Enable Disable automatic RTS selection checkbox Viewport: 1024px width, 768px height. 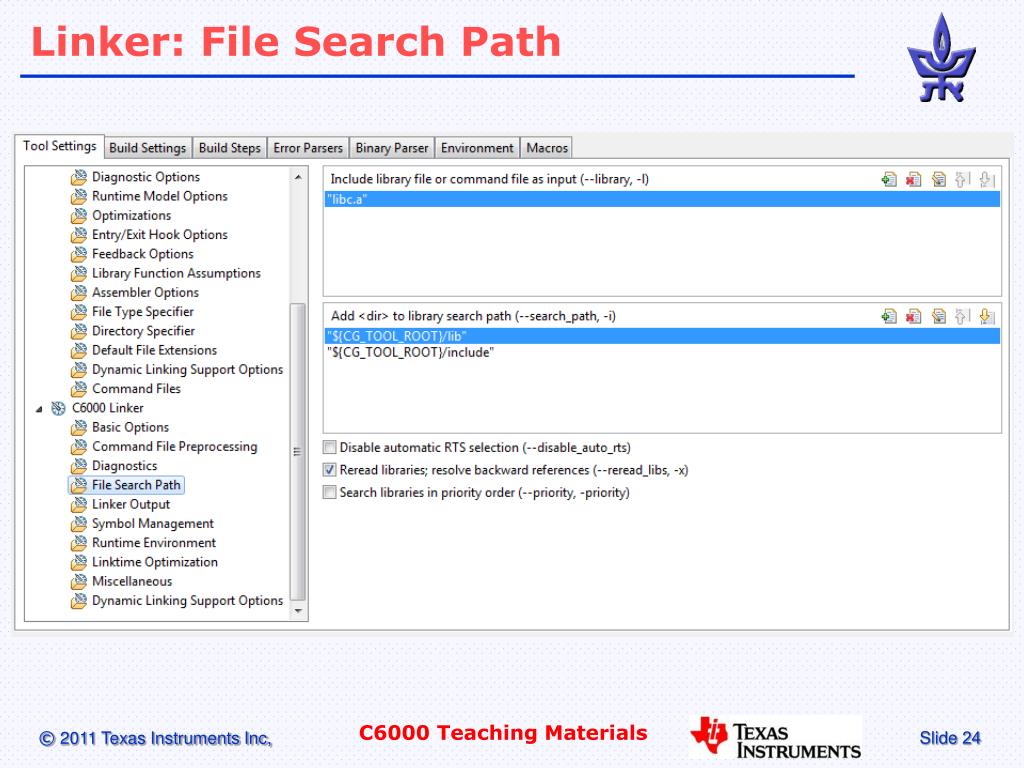(x=330, y=447)
